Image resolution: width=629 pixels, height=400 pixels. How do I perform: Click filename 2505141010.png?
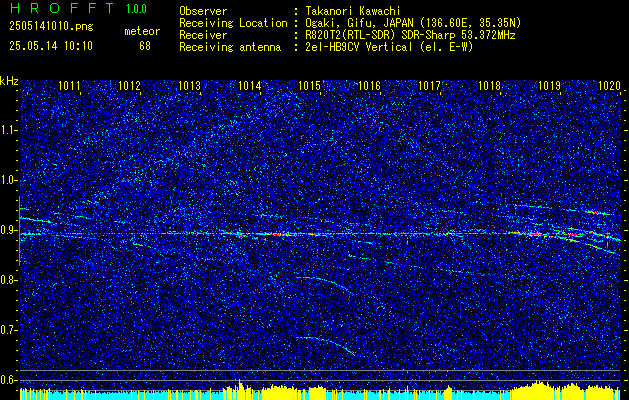[51, 27]
